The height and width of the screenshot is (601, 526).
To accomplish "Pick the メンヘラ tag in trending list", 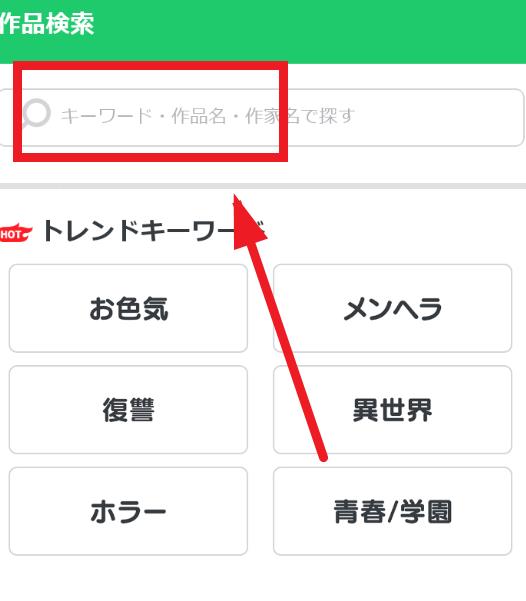I will click(393, 308).
